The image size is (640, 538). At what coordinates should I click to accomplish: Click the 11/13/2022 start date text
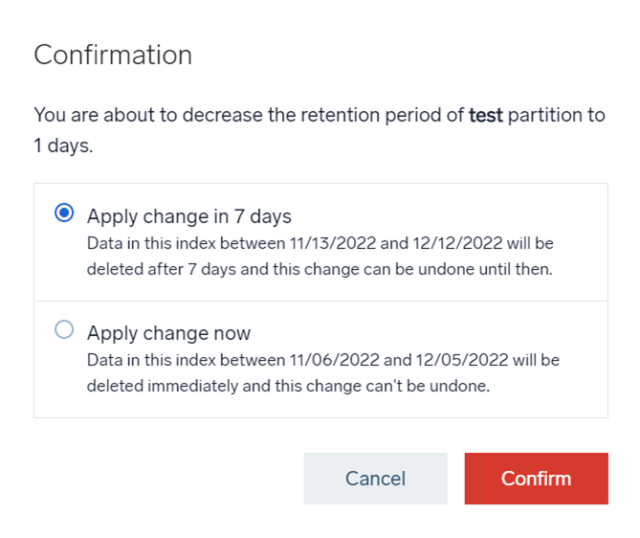333,243
